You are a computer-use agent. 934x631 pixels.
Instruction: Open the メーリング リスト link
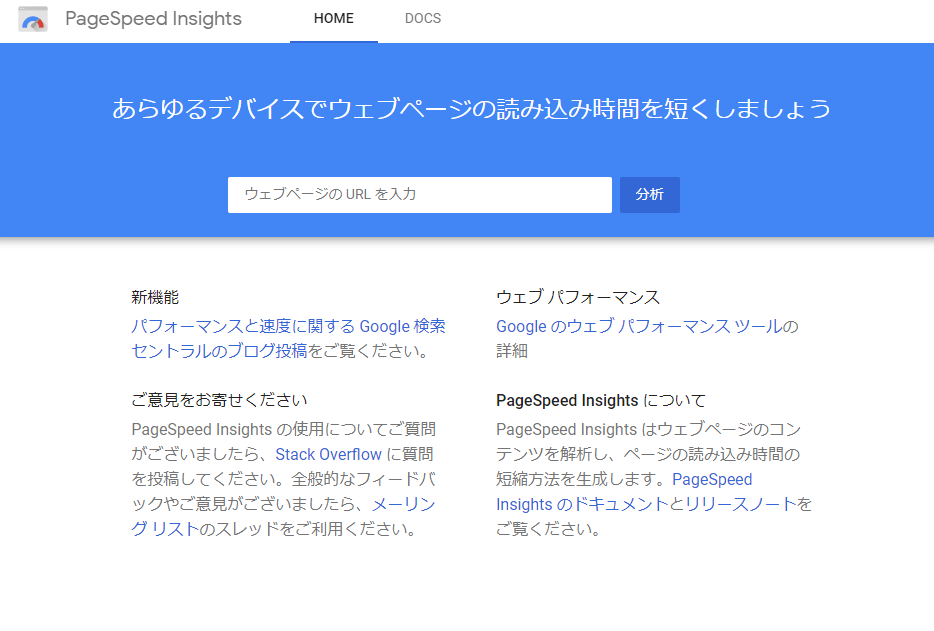click(284, 516)
